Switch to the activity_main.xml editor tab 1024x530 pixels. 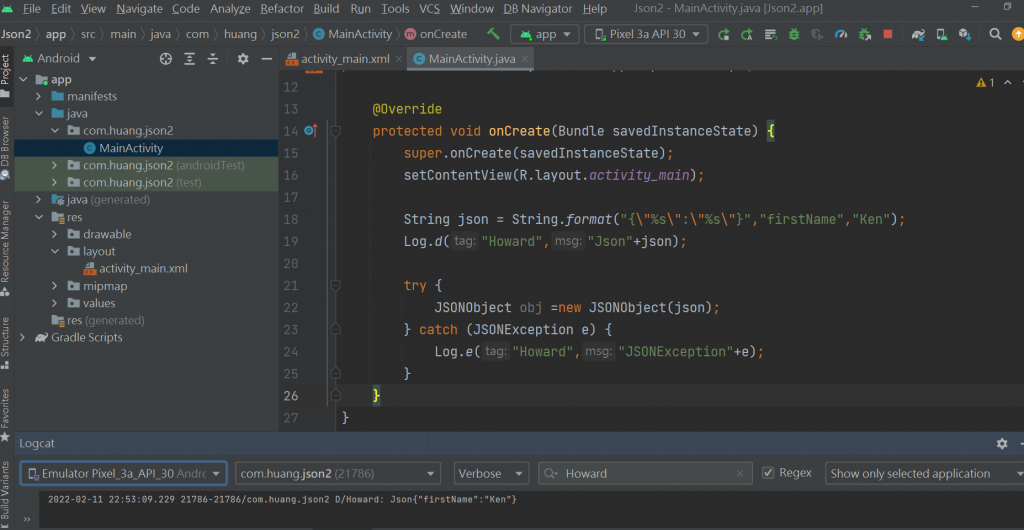tap(345, 59)
